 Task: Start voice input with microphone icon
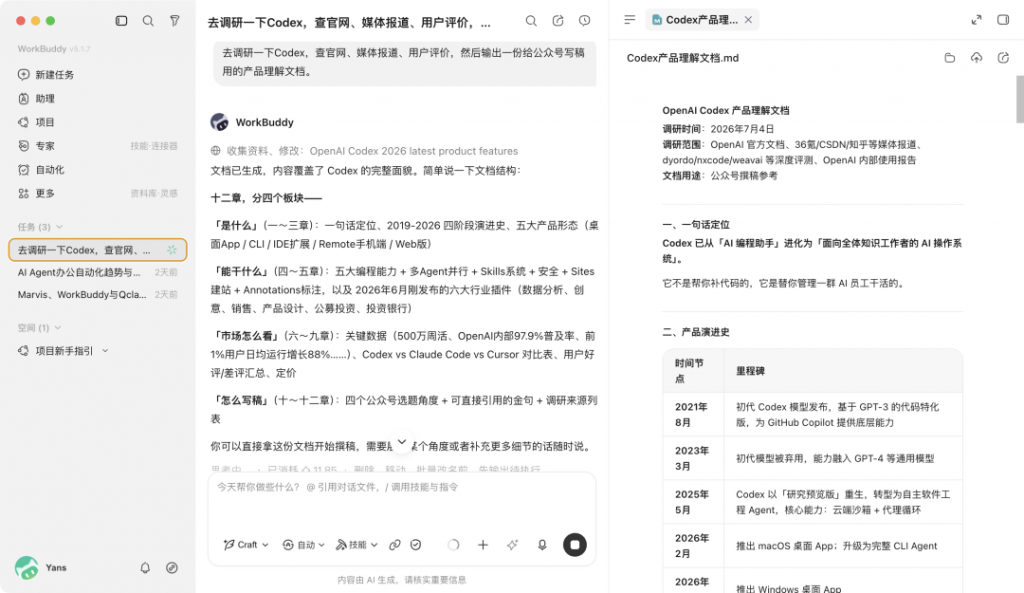pos(542,545)
